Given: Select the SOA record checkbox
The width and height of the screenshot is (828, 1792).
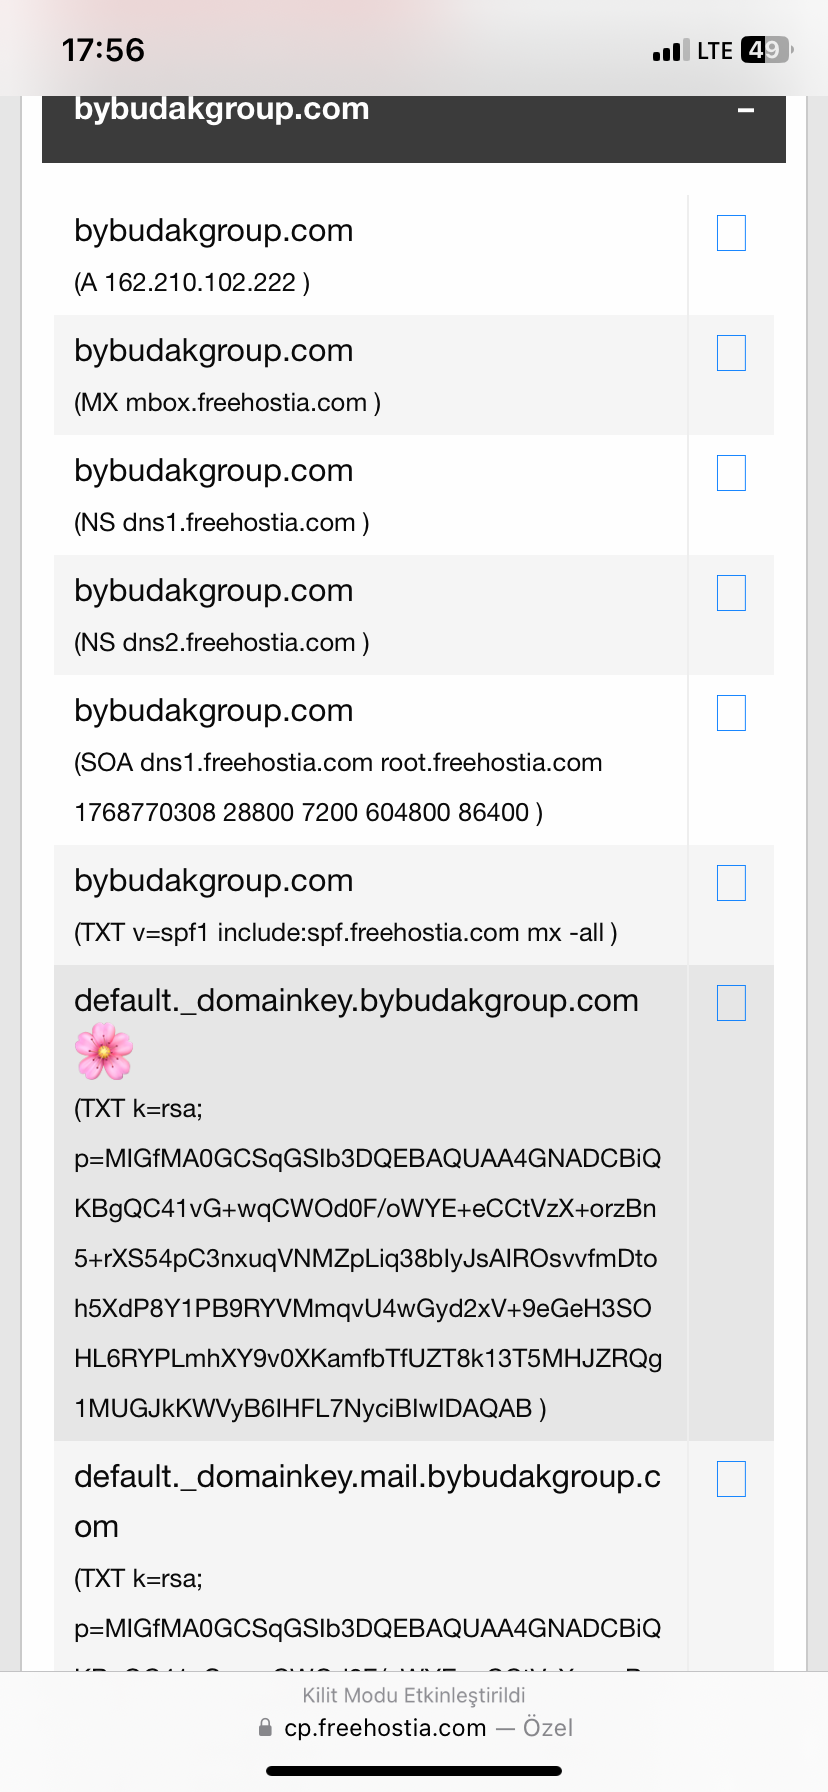Looking at the screenshot, I should [x=731, y=713].
